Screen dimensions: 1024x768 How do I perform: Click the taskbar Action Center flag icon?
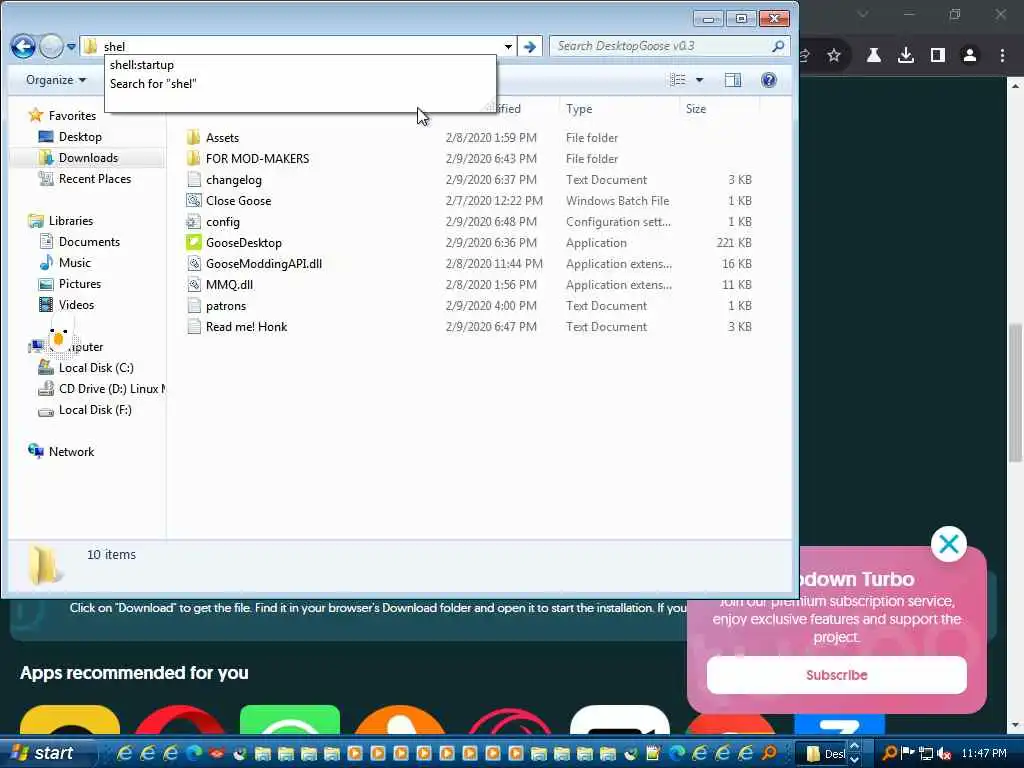click(908, 753)
